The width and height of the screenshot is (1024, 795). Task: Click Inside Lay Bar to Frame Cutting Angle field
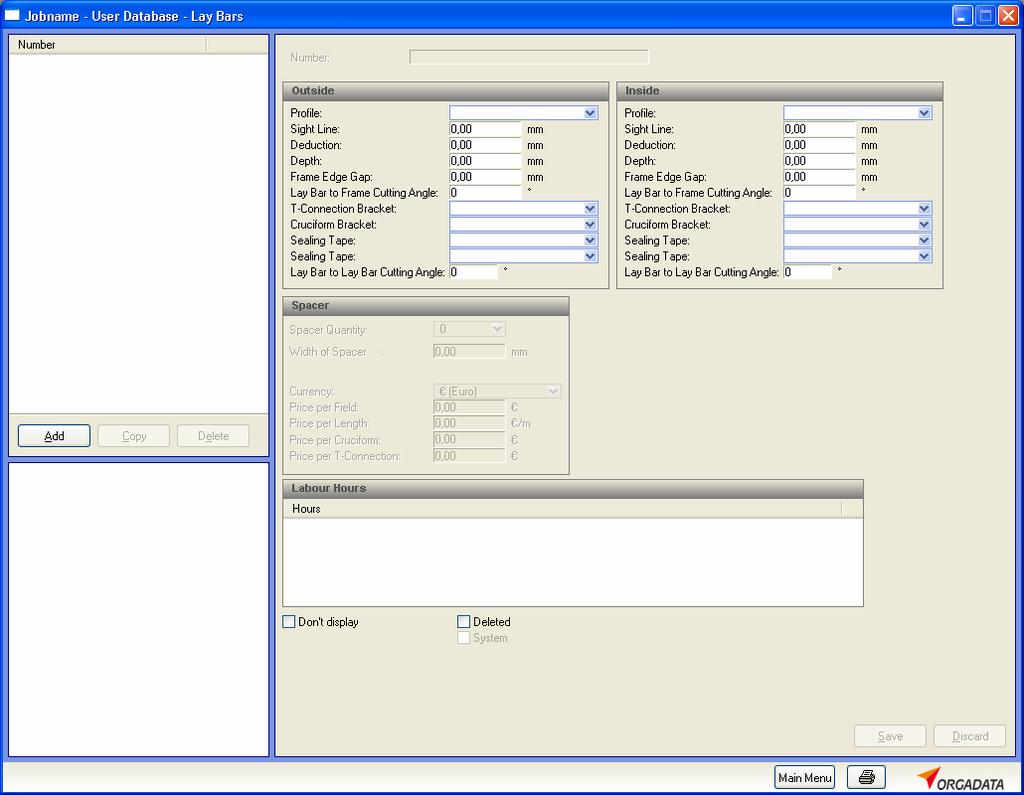(x=820, y=193)
